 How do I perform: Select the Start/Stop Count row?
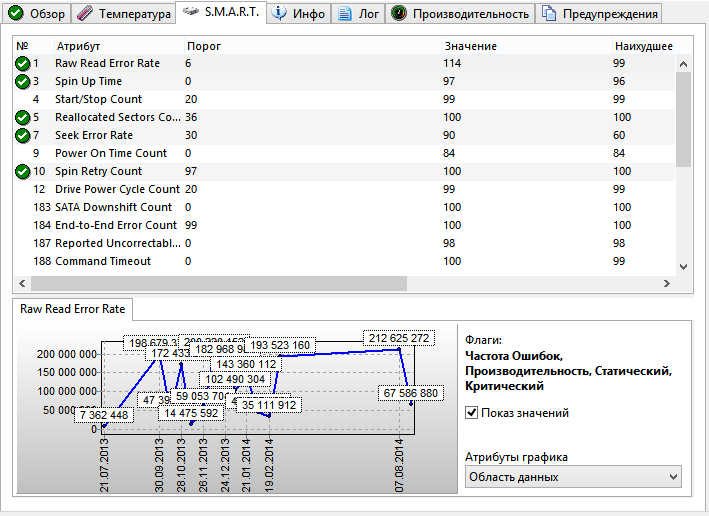344,99
